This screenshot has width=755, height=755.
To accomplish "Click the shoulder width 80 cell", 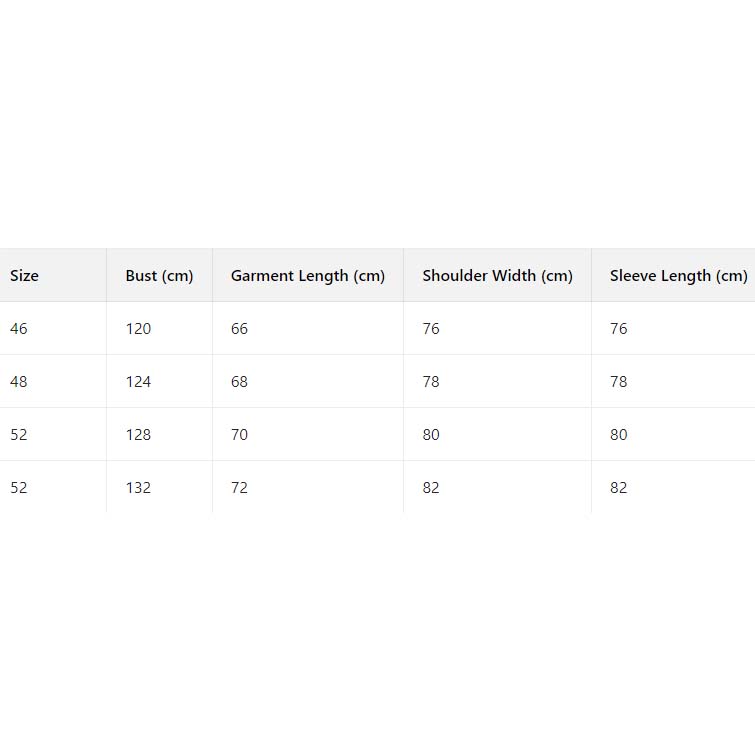I will coord(431,435).
